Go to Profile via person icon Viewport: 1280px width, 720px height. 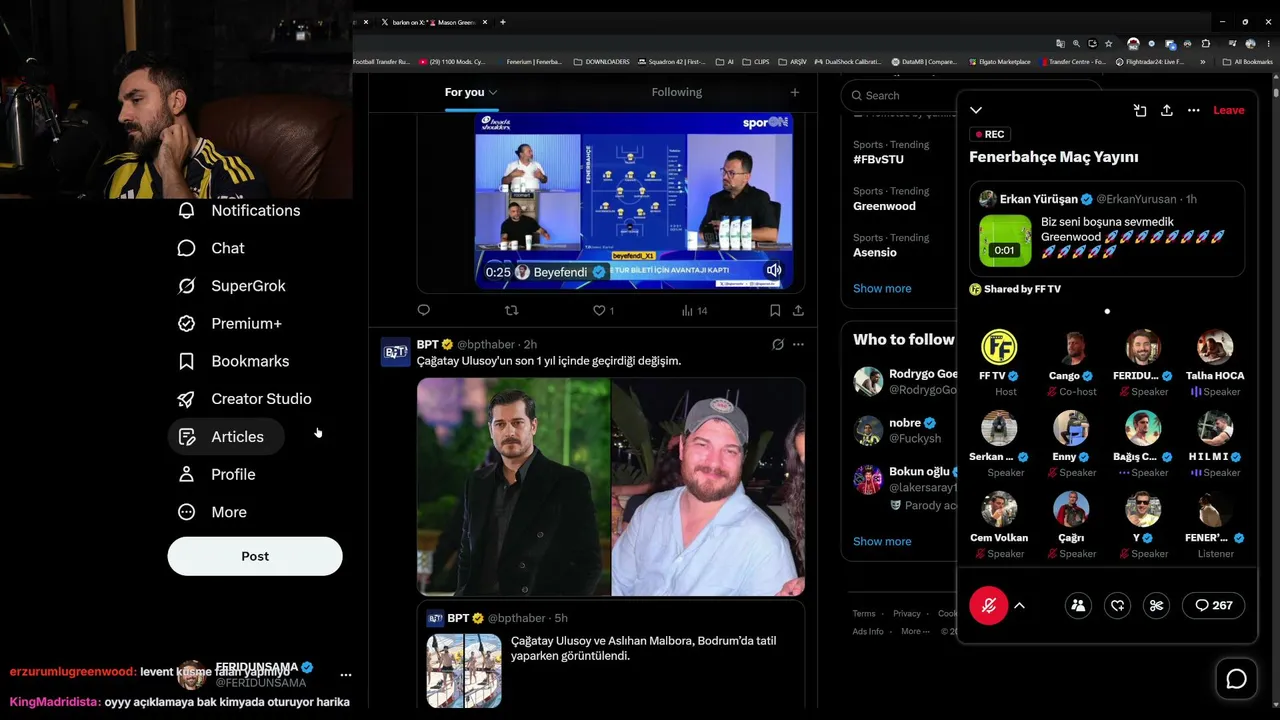point(186,474)
